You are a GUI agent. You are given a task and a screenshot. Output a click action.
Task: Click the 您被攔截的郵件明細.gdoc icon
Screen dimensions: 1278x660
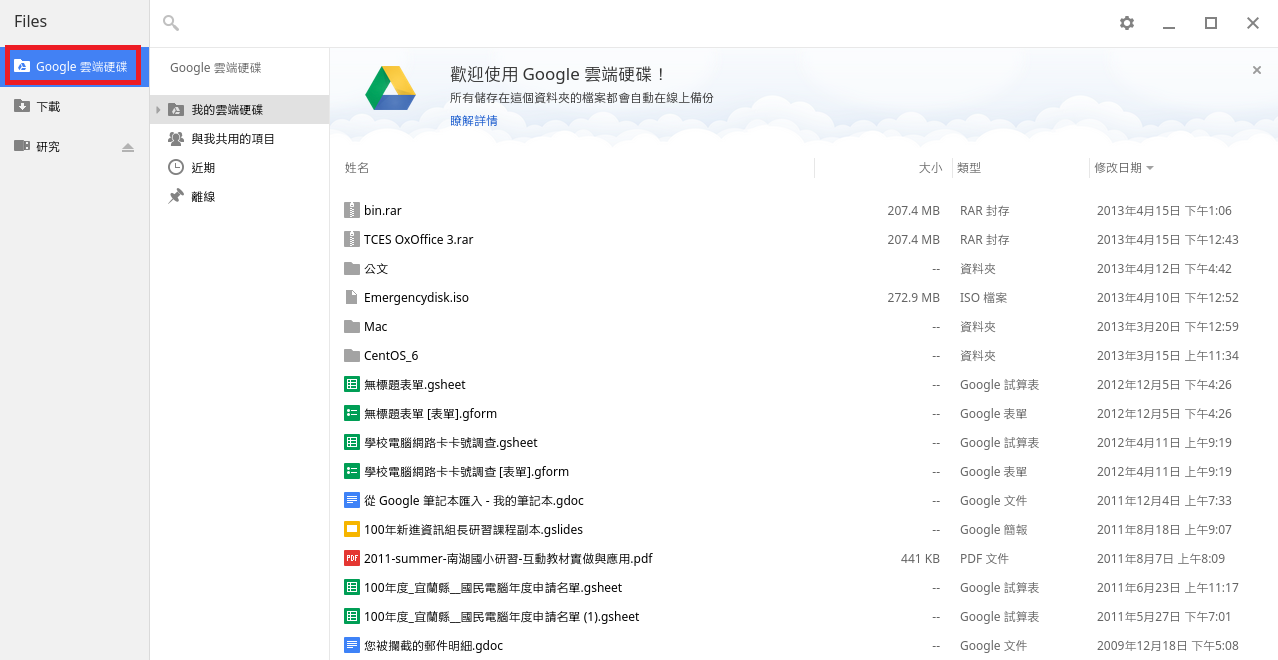click(x=351, y=646)
